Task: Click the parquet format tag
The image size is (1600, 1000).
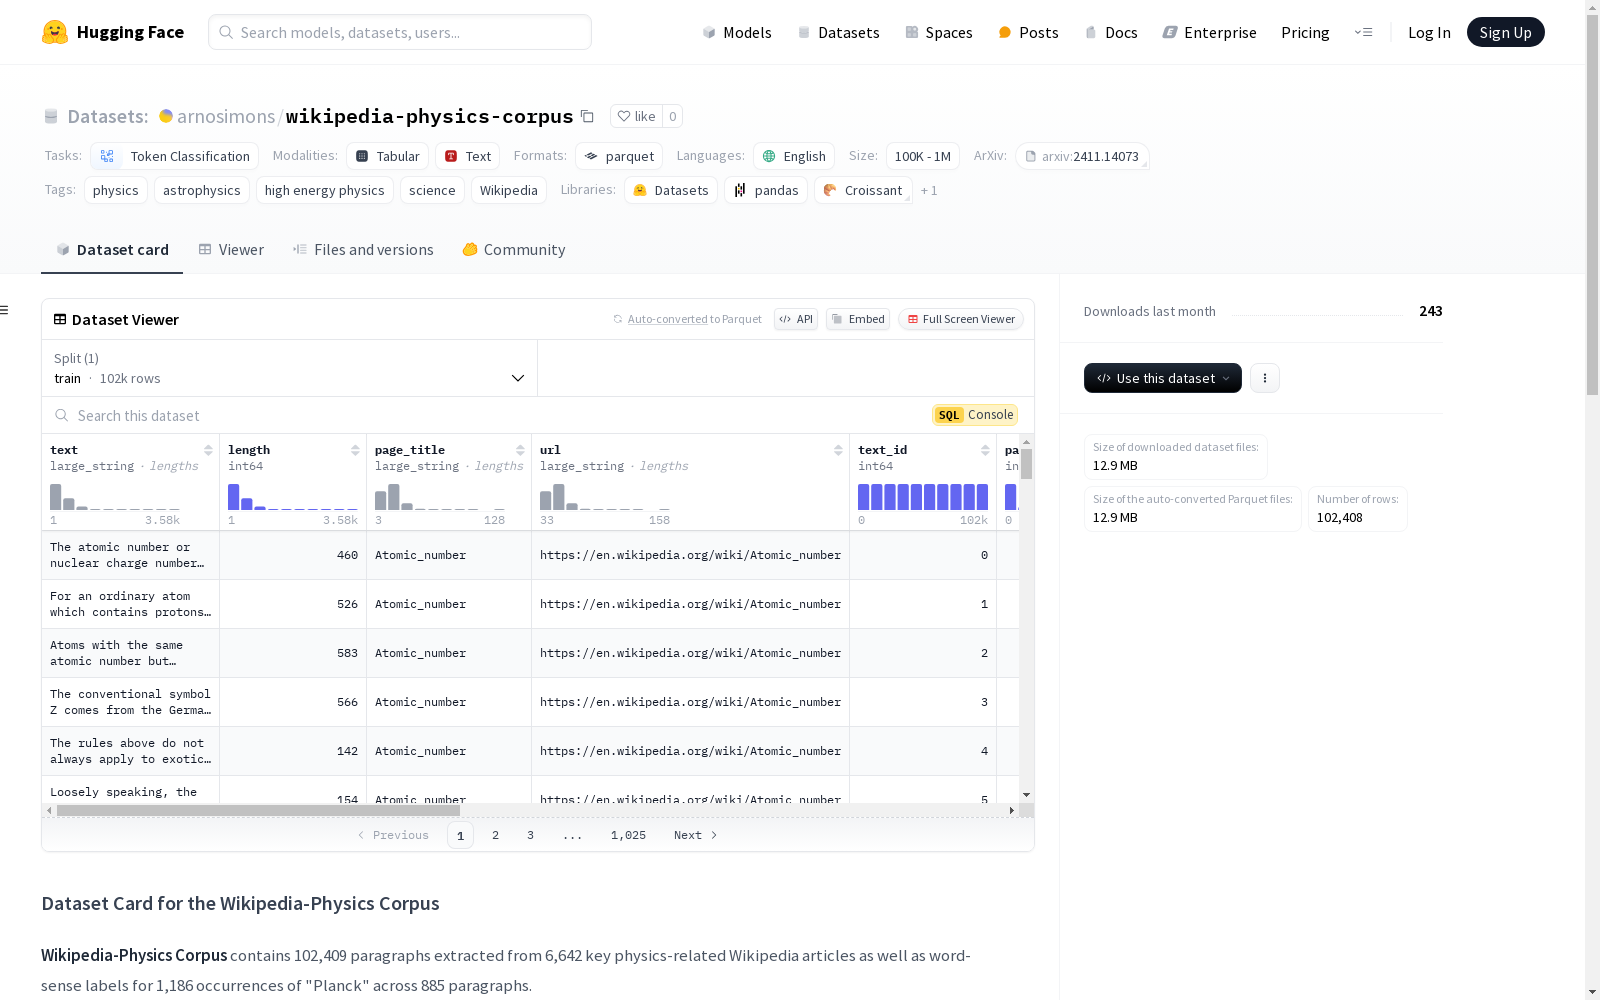Action: [x=619, y=156]
